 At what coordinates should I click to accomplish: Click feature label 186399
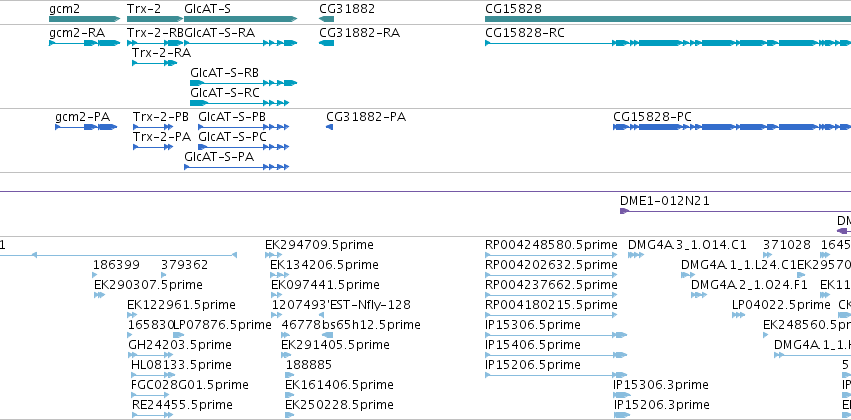pyautogui.click(x=116, y=265)
